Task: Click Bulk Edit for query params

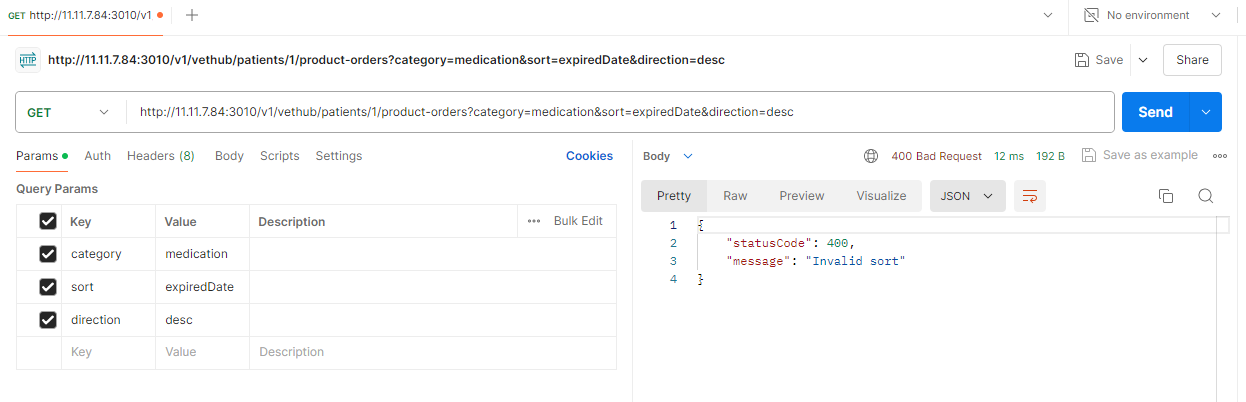Action: 578,221
